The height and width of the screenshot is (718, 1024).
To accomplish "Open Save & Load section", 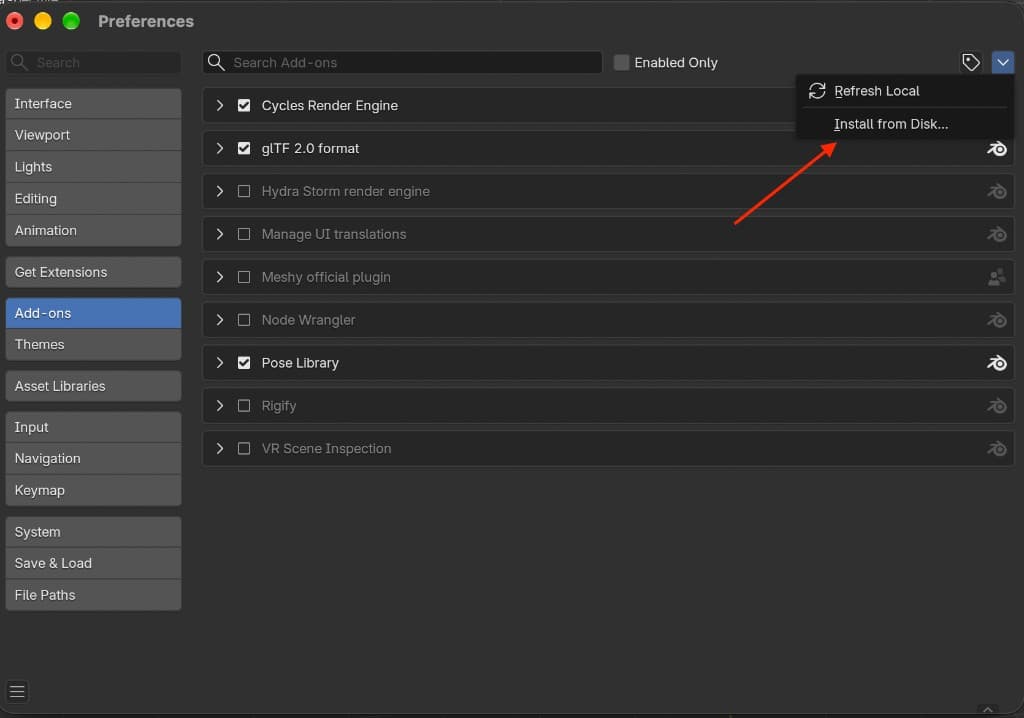I will point(93,563).
